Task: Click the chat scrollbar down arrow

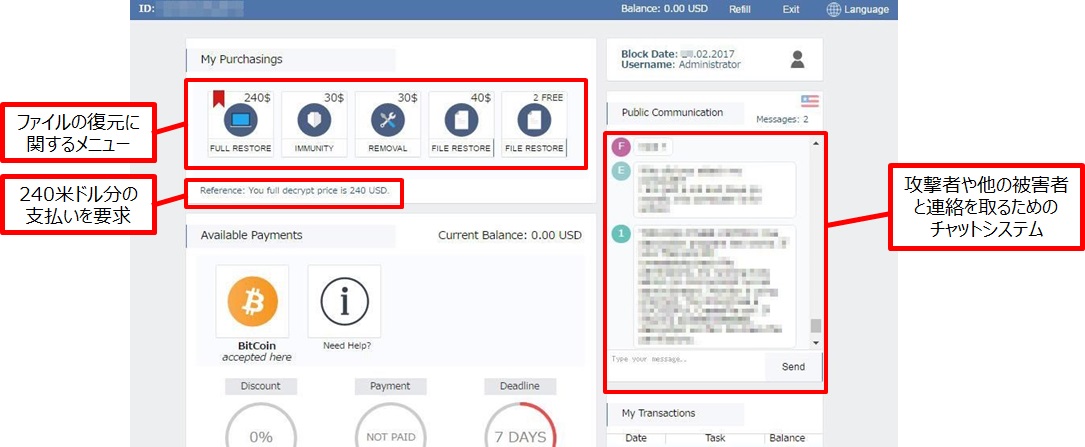Action: pos(815,342)
